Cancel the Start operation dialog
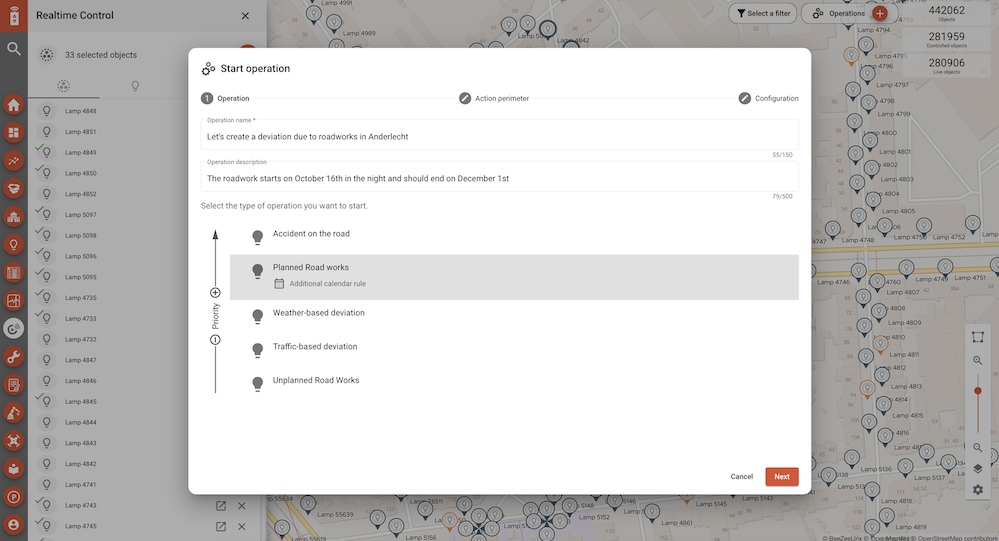The image size is (999, 541). point(741,477)
